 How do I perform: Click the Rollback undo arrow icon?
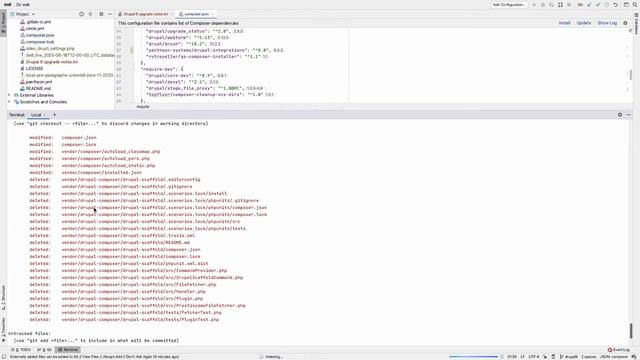coord(616,4)
